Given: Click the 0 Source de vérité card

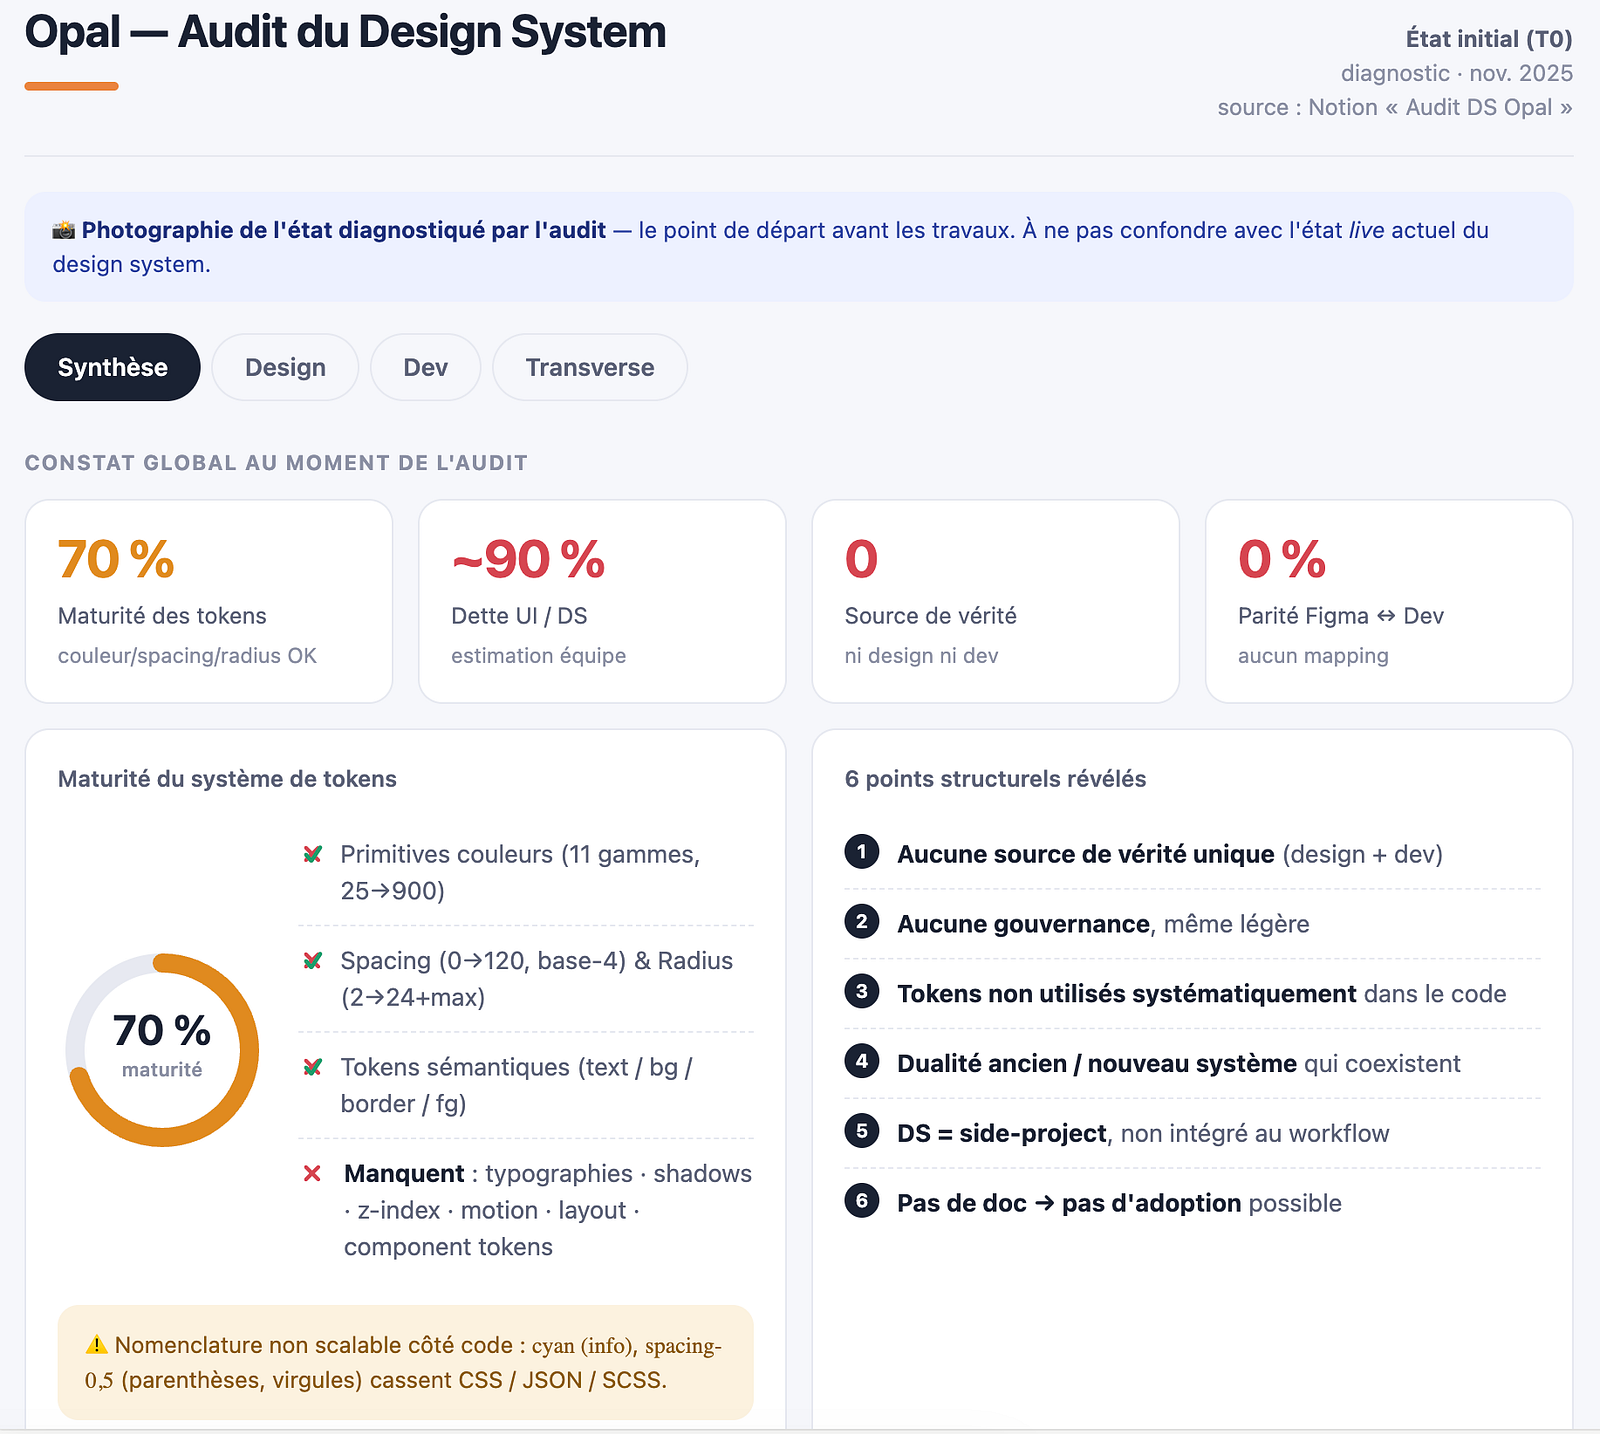Looking at the screenshot, I should coord(996,601).
